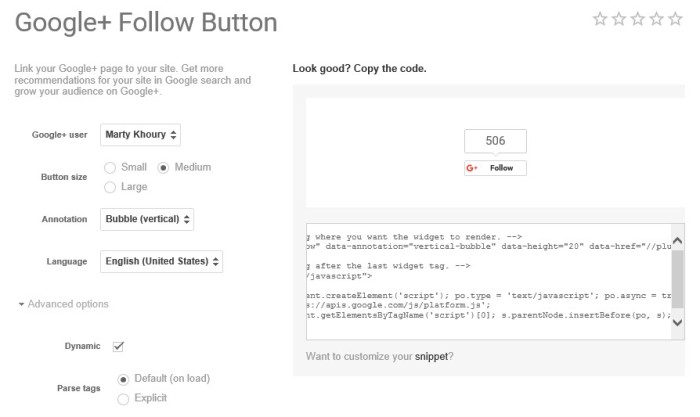The width and height of the screenshot is (700, 417).
Task: Click the 506 follower count bubble
Action: [x=495, y=141]
